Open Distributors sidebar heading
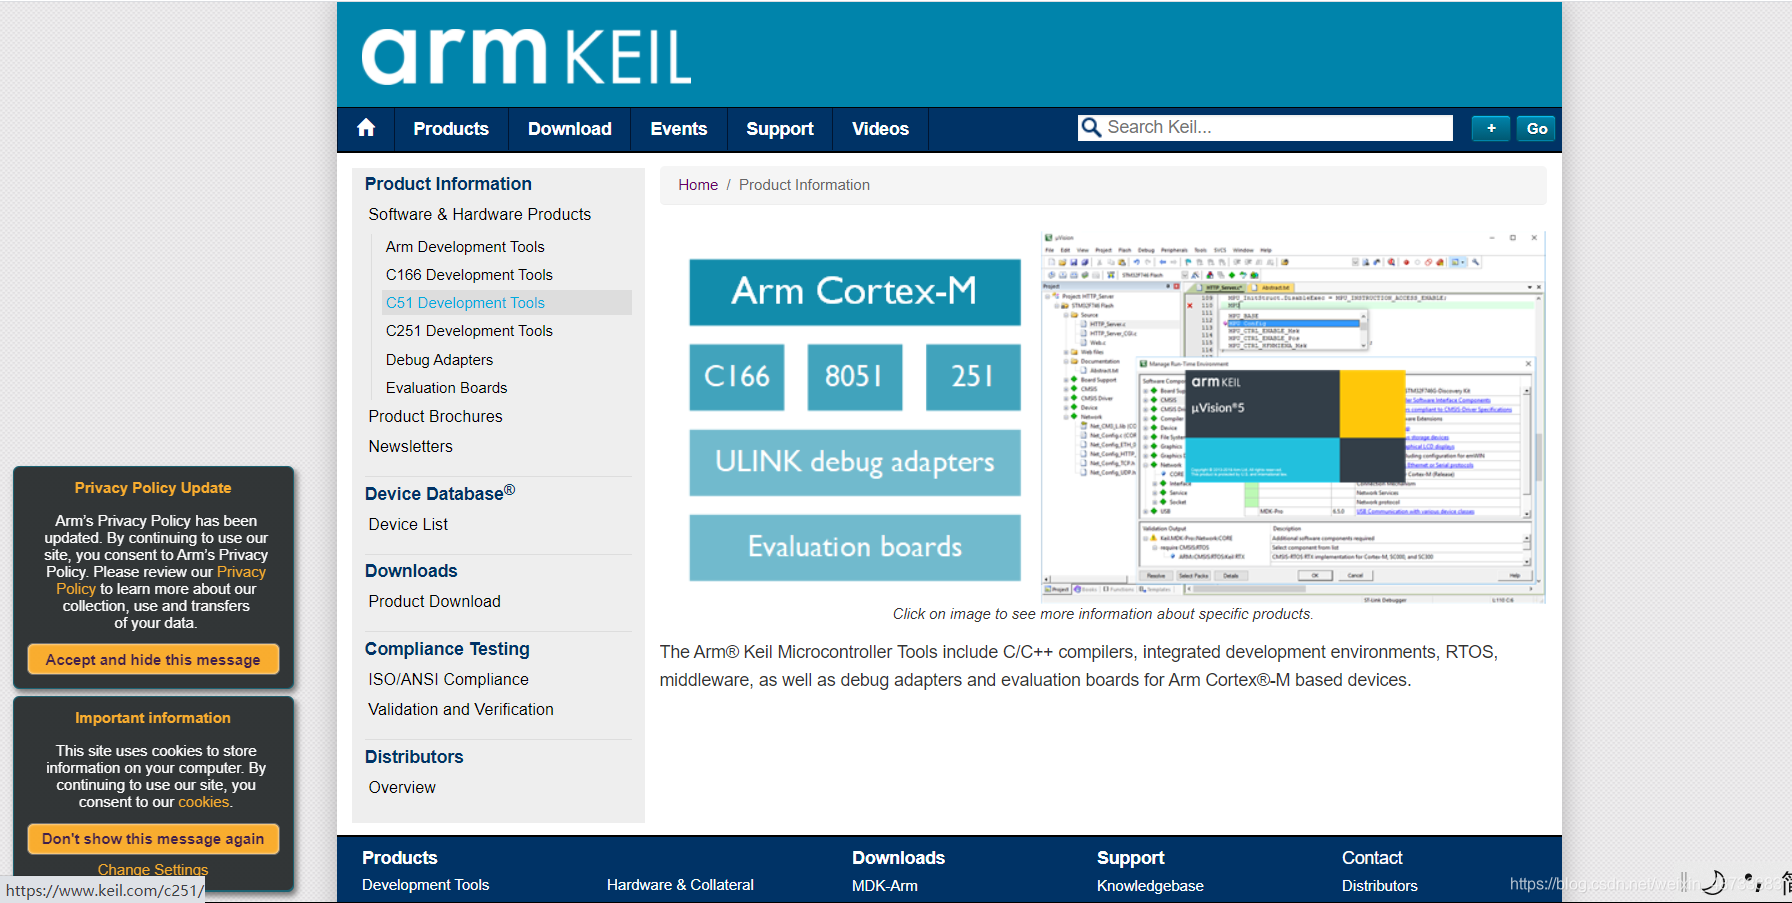 click(414, 757)
